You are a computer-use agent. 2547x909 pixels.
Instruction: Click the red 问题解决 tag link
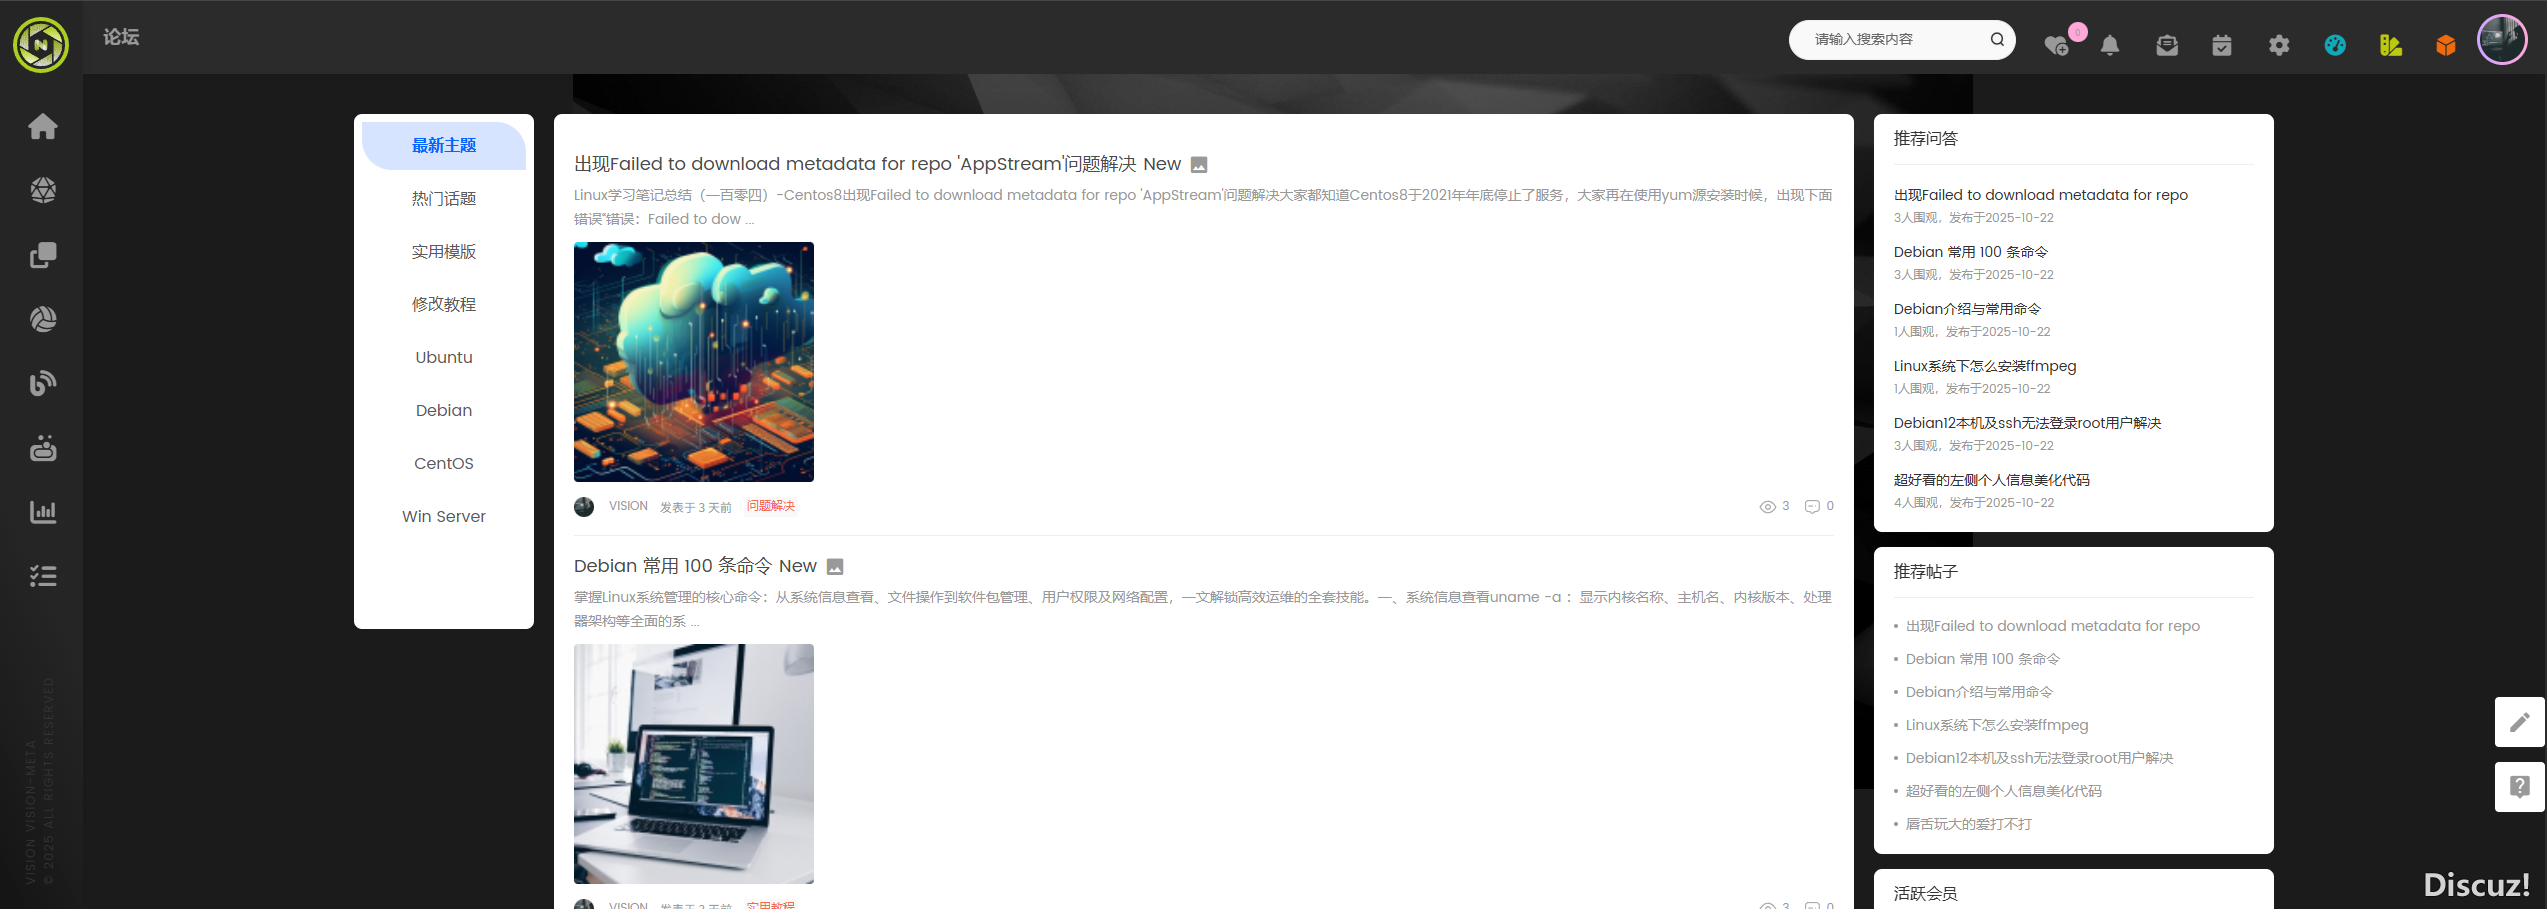pyautogui.click(x=770, y=506)
